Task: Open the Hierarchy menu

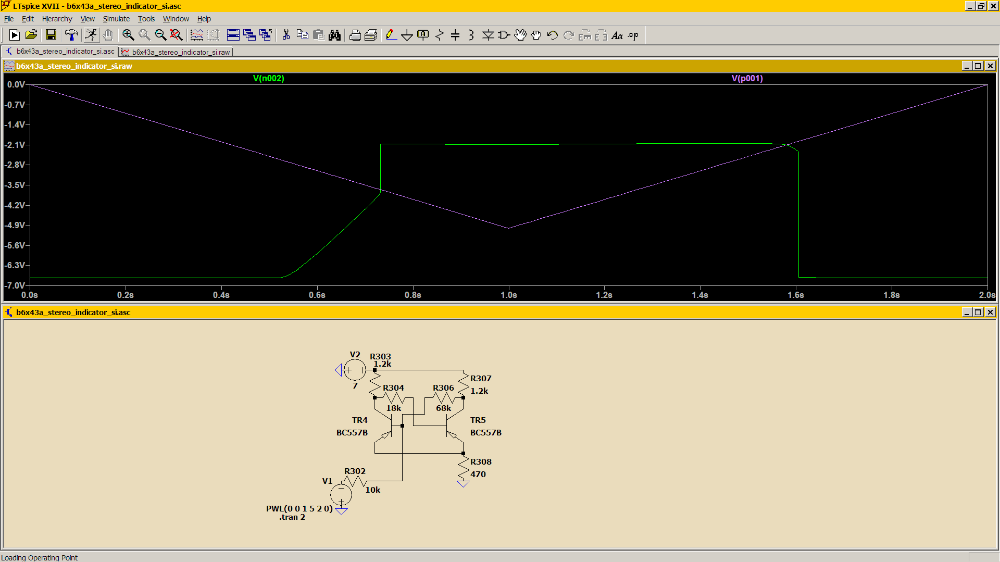Action: pos(57,18)
